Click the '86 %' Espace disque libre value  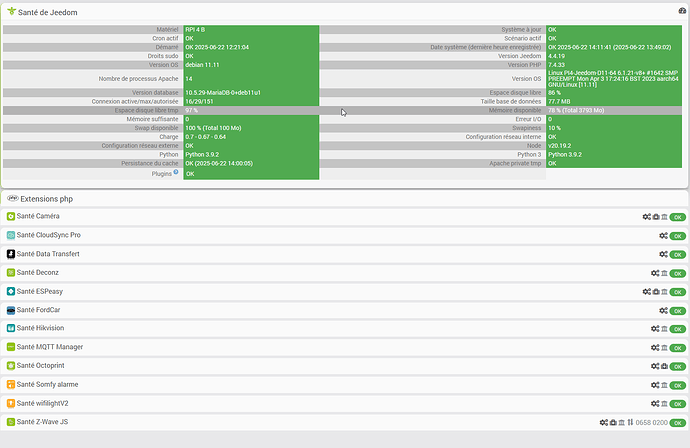(x=554, y=92)
